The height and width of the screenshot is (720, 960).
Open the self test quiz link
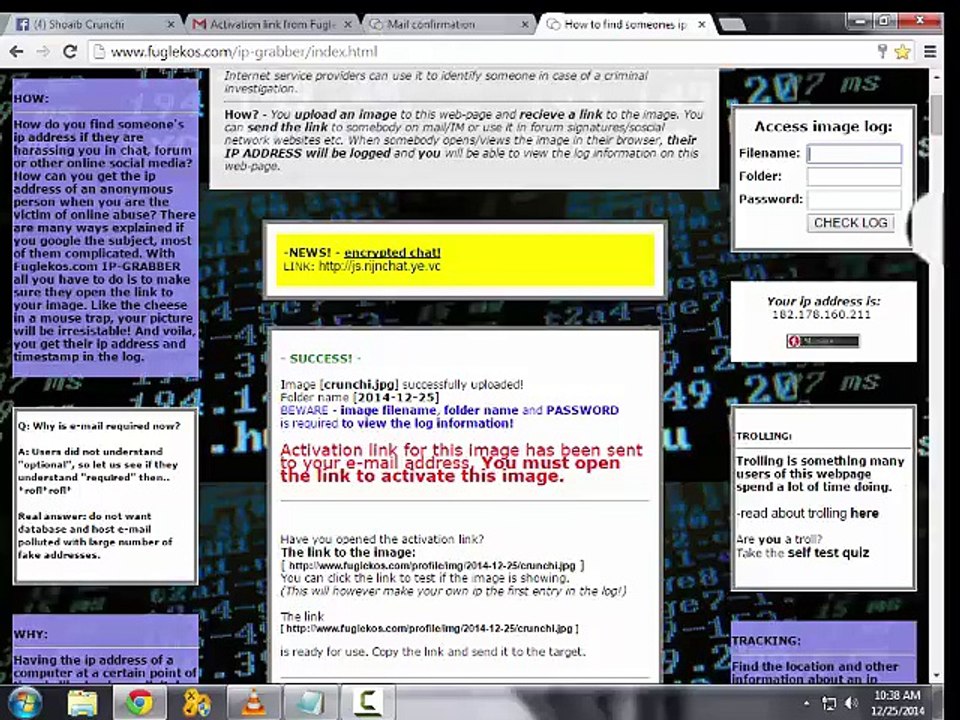click(828, 553)
